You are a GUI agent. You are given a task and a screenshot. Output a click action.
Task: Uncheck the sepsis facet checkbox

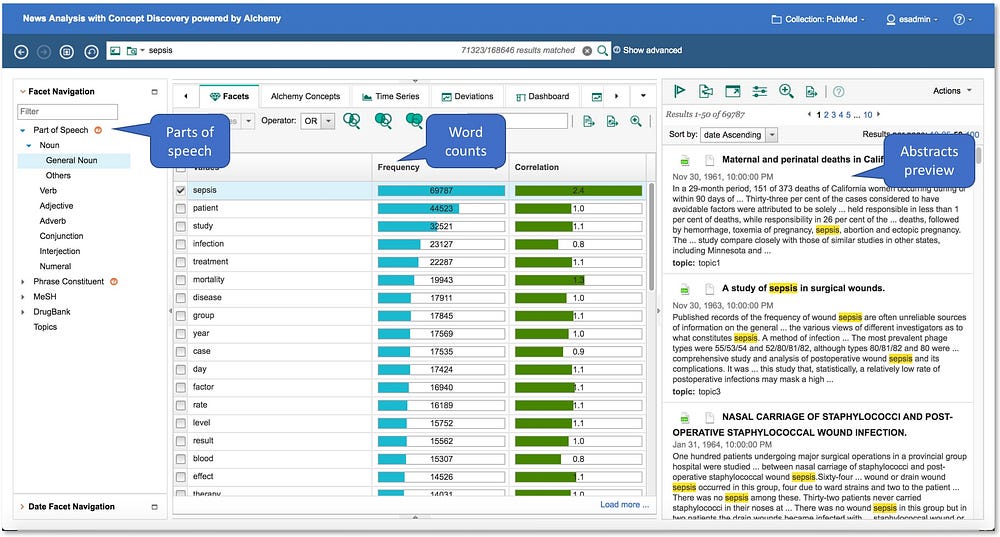pyautogui.click(x=181, y=190)
